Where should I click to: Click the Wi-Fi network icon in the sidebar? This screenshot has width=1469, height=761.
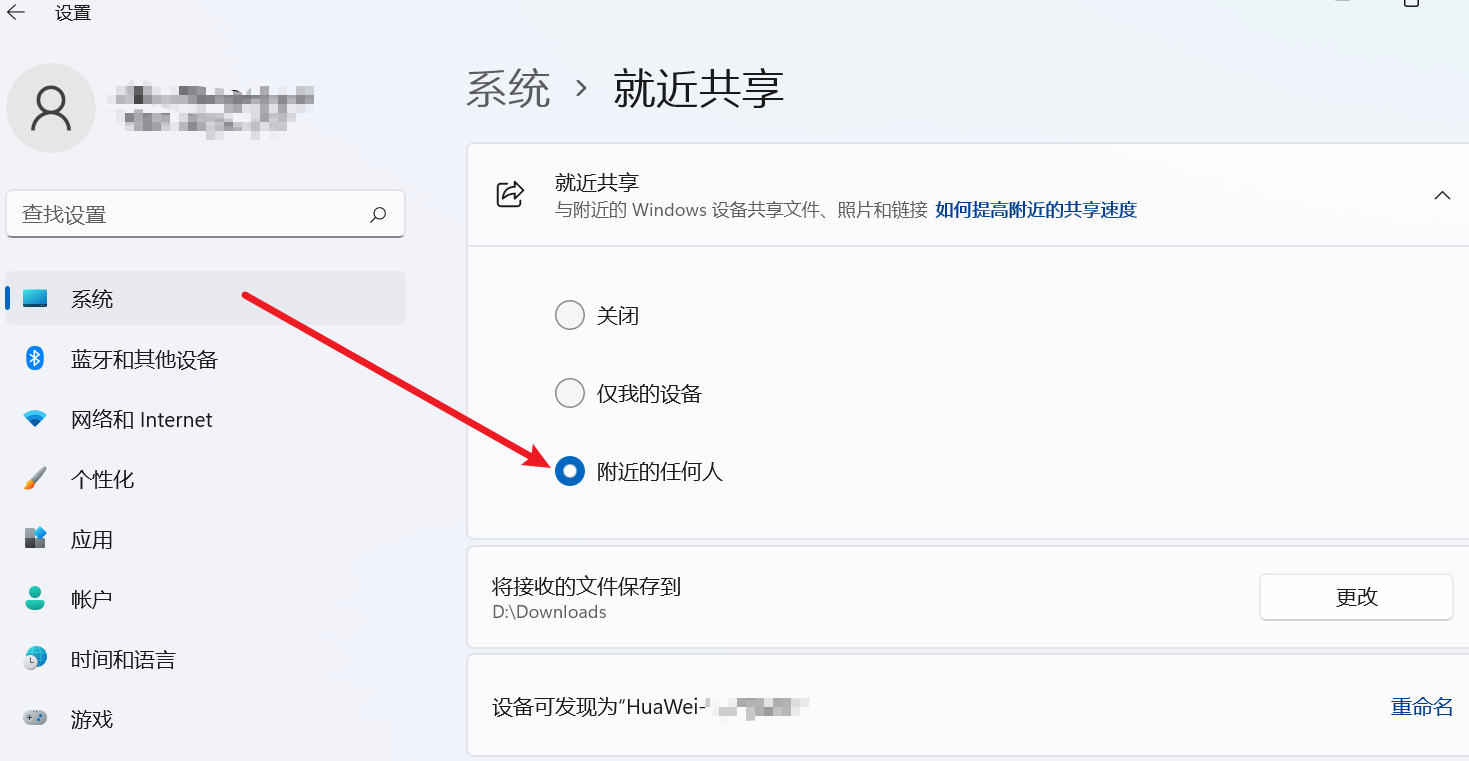35,419
